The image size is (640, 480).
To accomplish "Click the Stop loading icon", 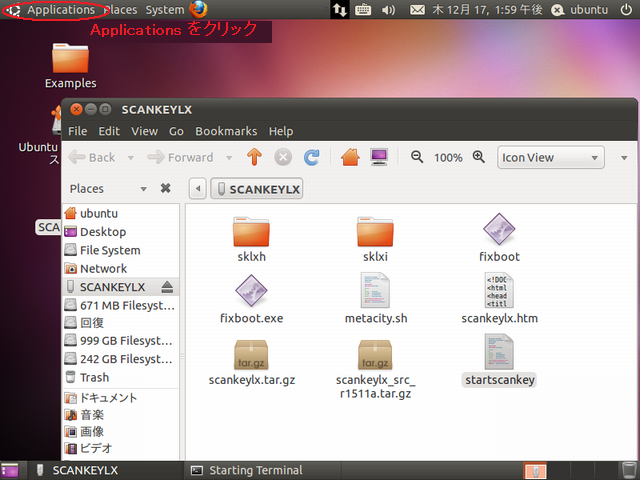I will 283,157.
